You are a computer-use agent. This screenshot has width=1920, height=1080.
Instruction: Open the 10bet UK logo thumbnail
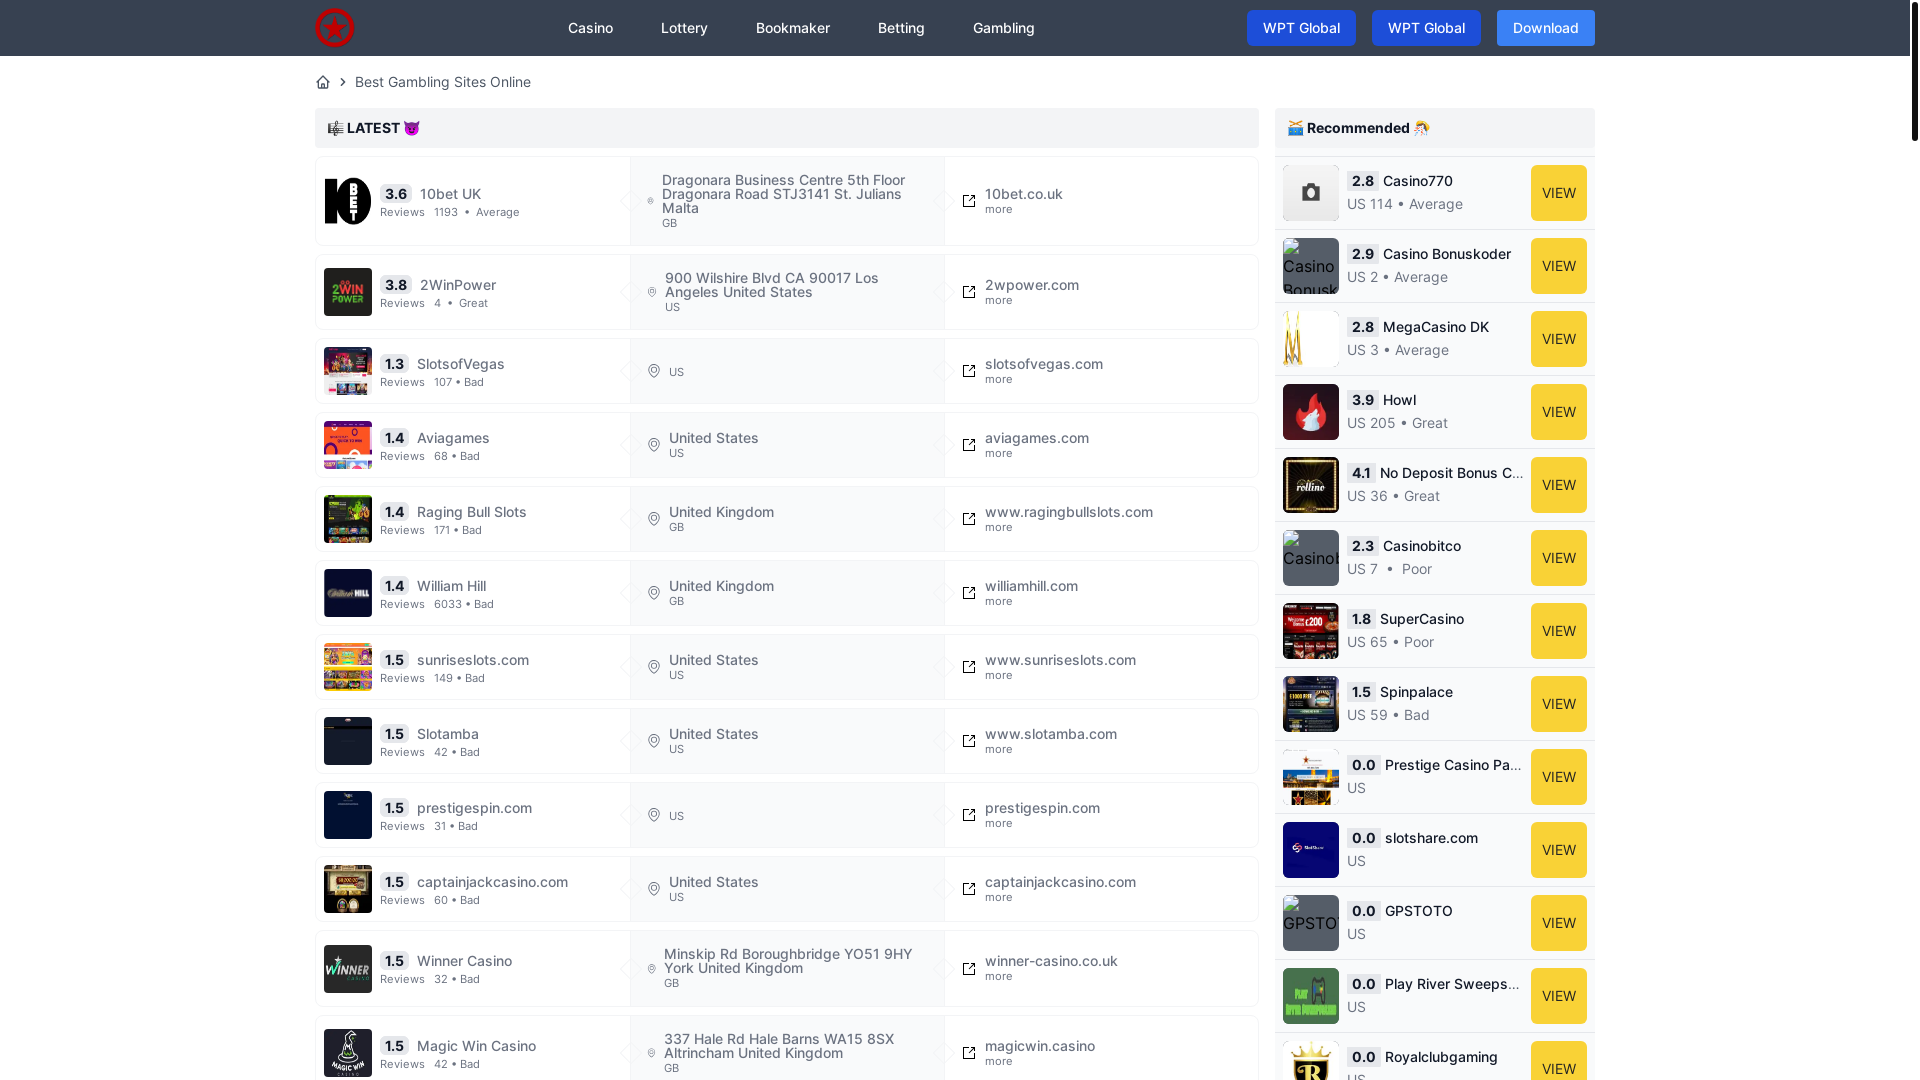(348, 201)
